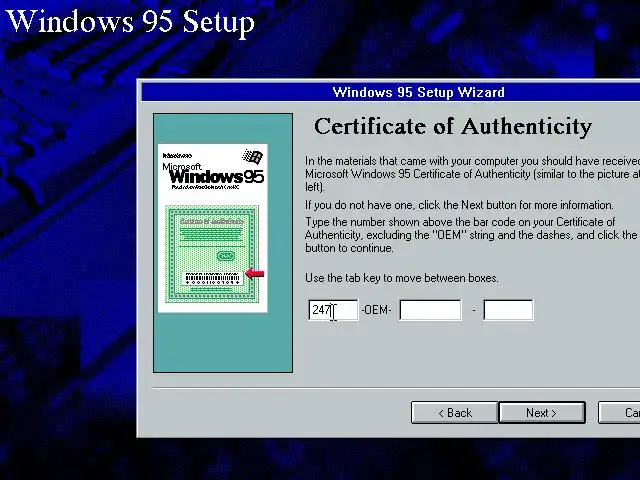Click 'Use the tab key to move between boxes.'

click(x=402, y=278)
